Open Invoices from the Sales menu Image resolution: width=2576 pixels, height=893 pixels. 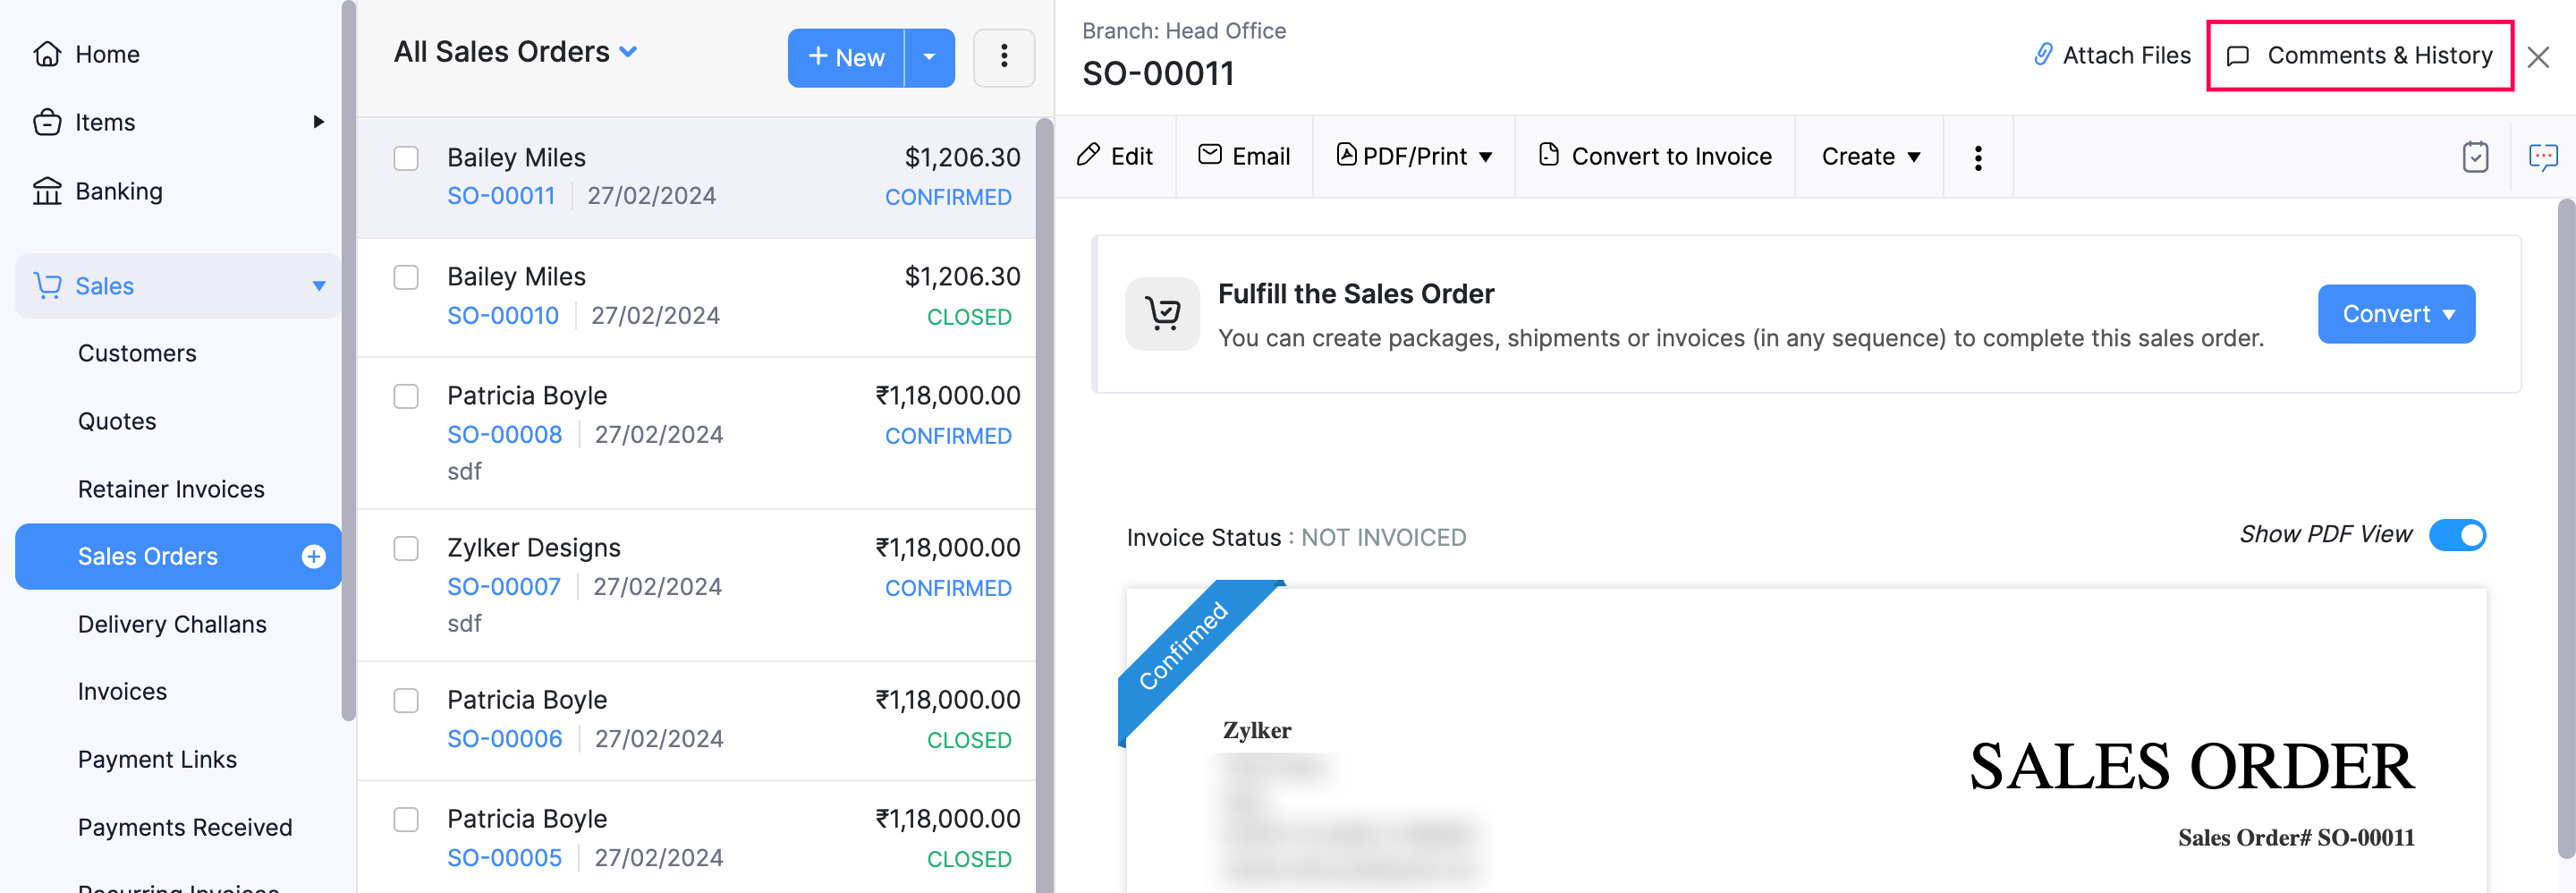click(x=122, y=691)
